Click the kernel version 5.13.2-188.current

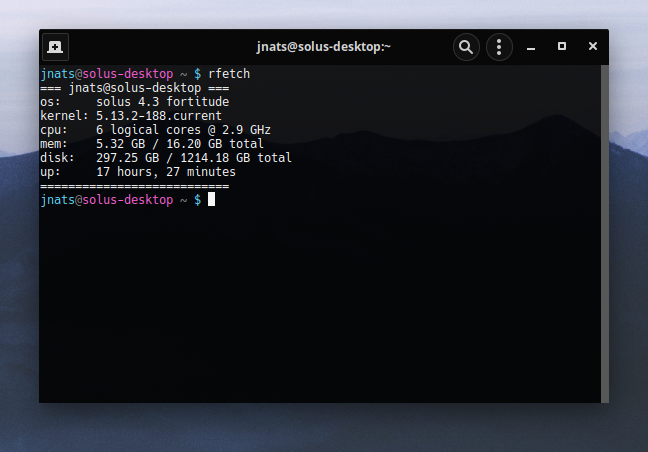click(x=159, y=116)
